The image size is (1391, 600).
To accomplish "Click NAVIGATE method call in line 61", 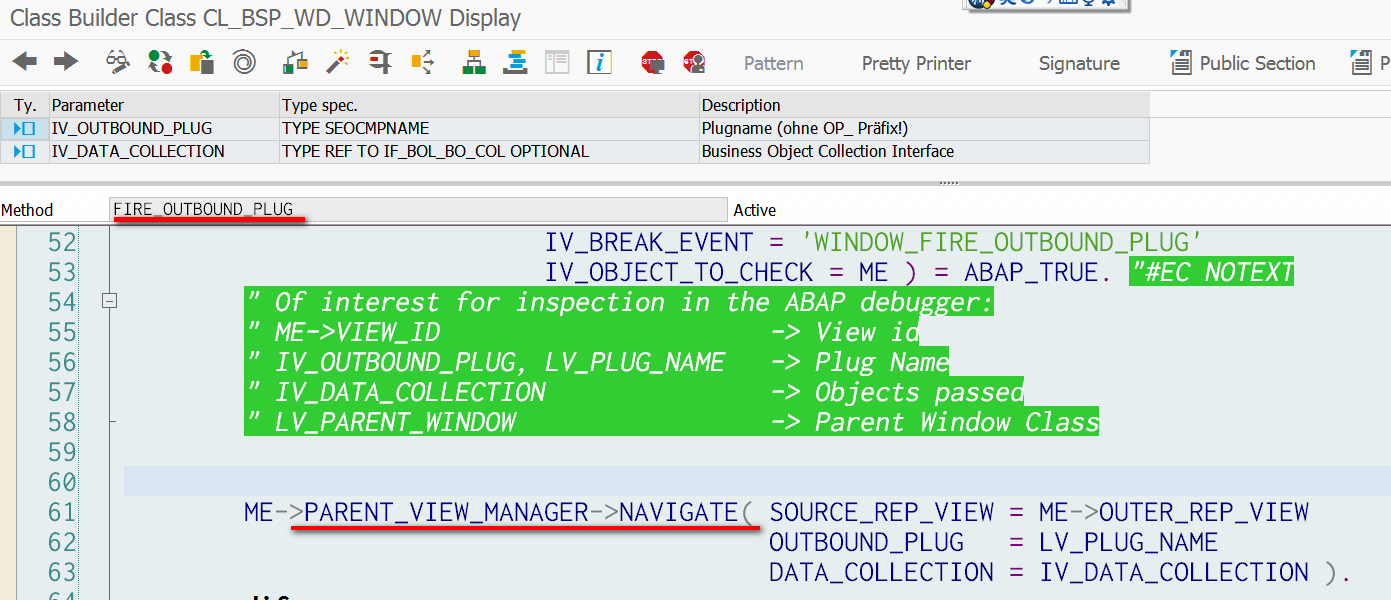I will click(679, 512).
